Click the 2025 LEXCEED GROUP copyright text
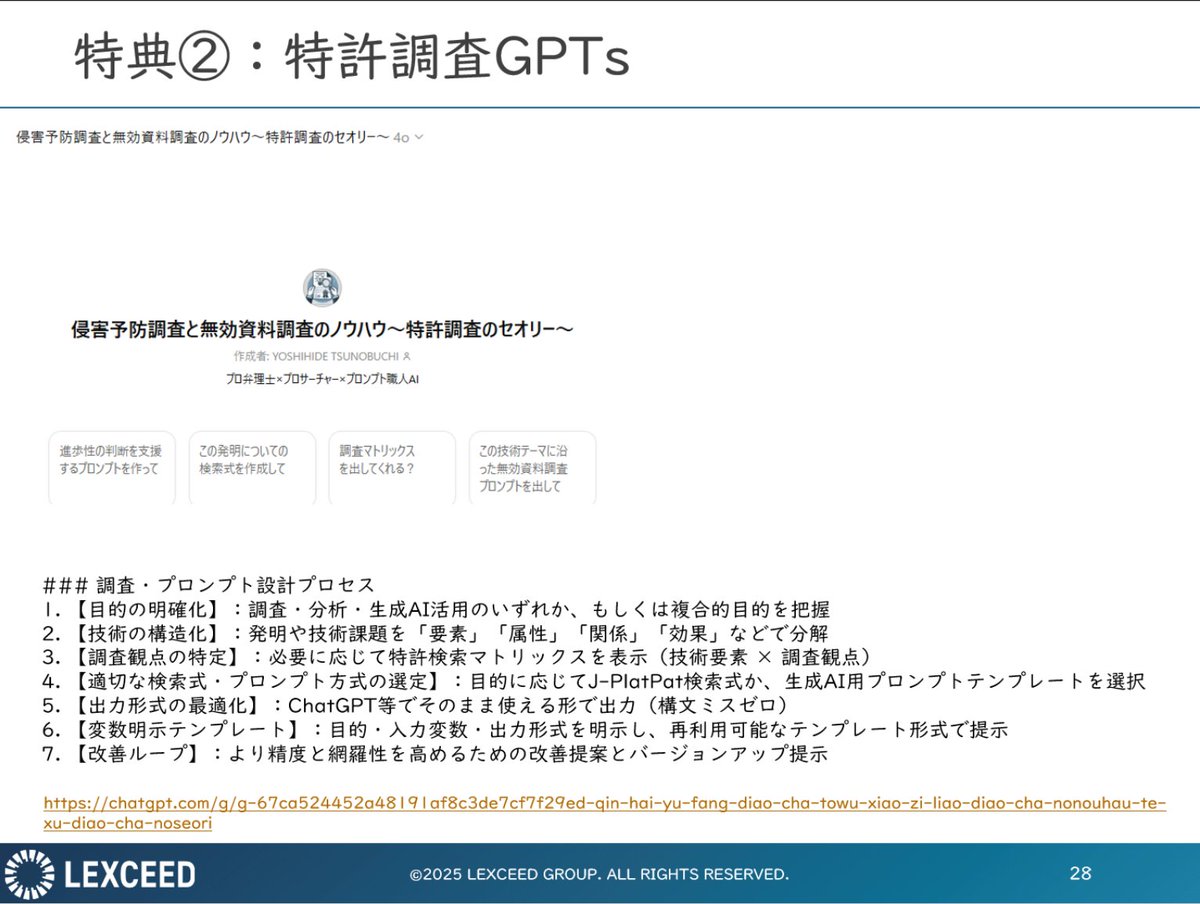The height and width of the screenshot is (904, 1200). tap(600, 873)
